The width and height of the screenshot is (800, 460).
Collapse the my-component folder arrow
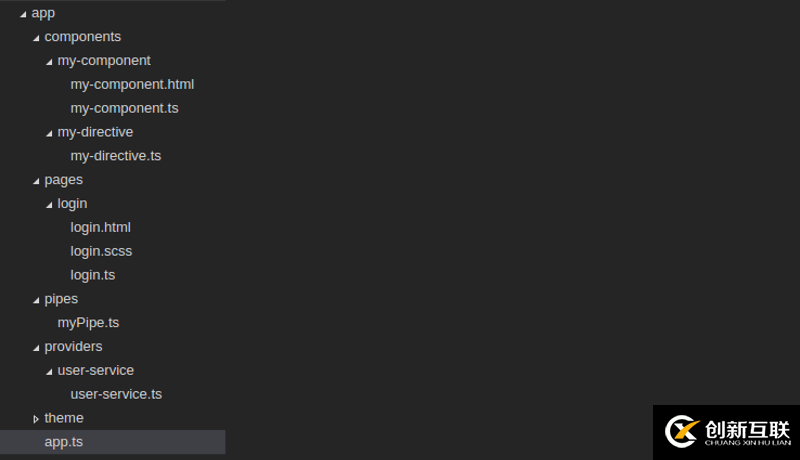[50, 62]
